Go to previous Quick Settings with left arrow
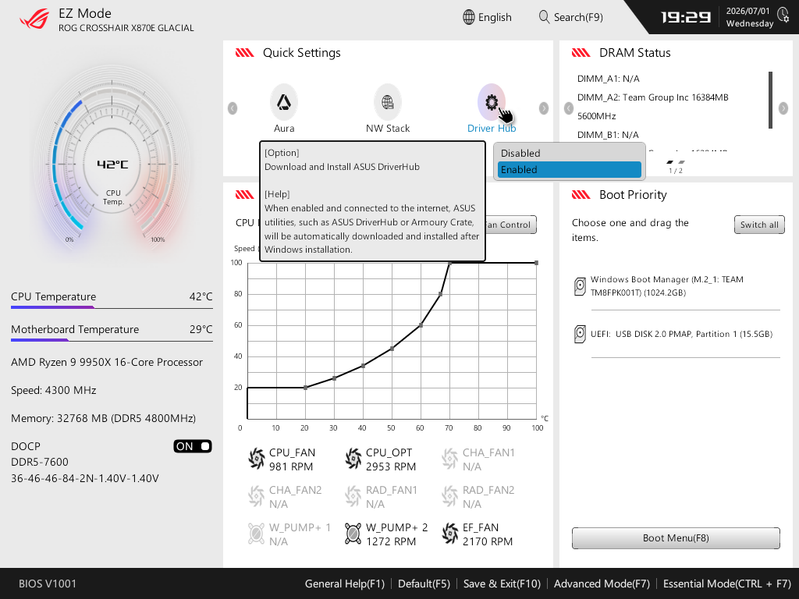This screenshot has width=799, height=599. [x=232, y=108]
